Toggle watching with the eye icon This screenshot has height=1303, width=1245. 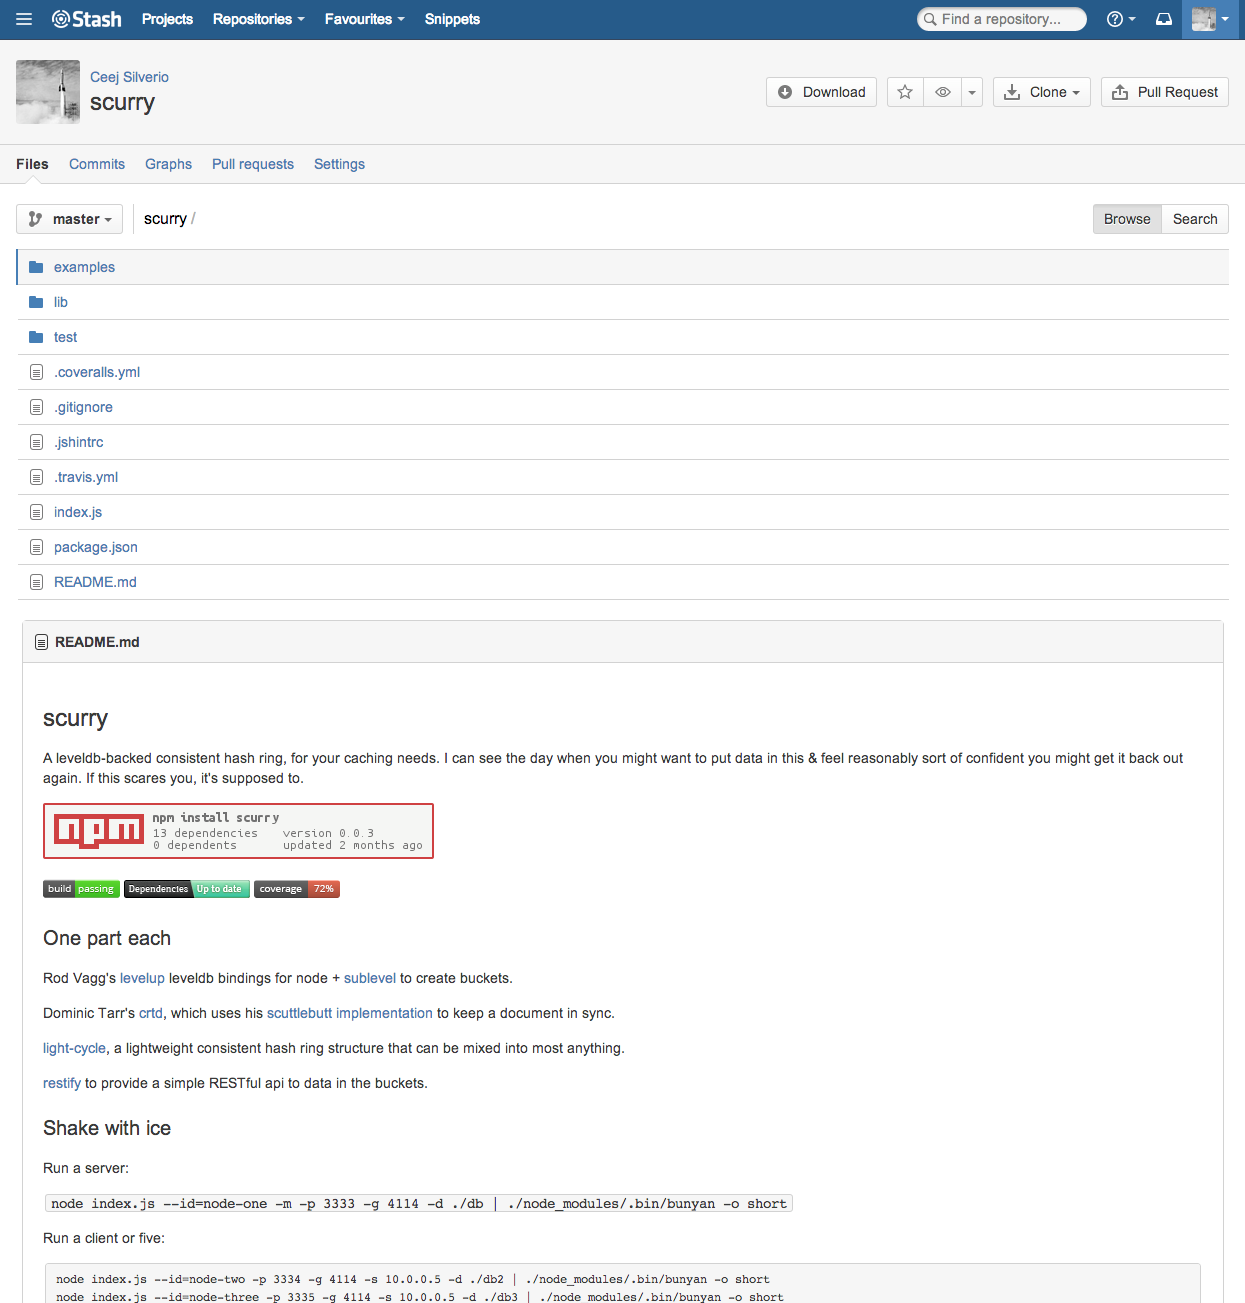click(942, 92)
